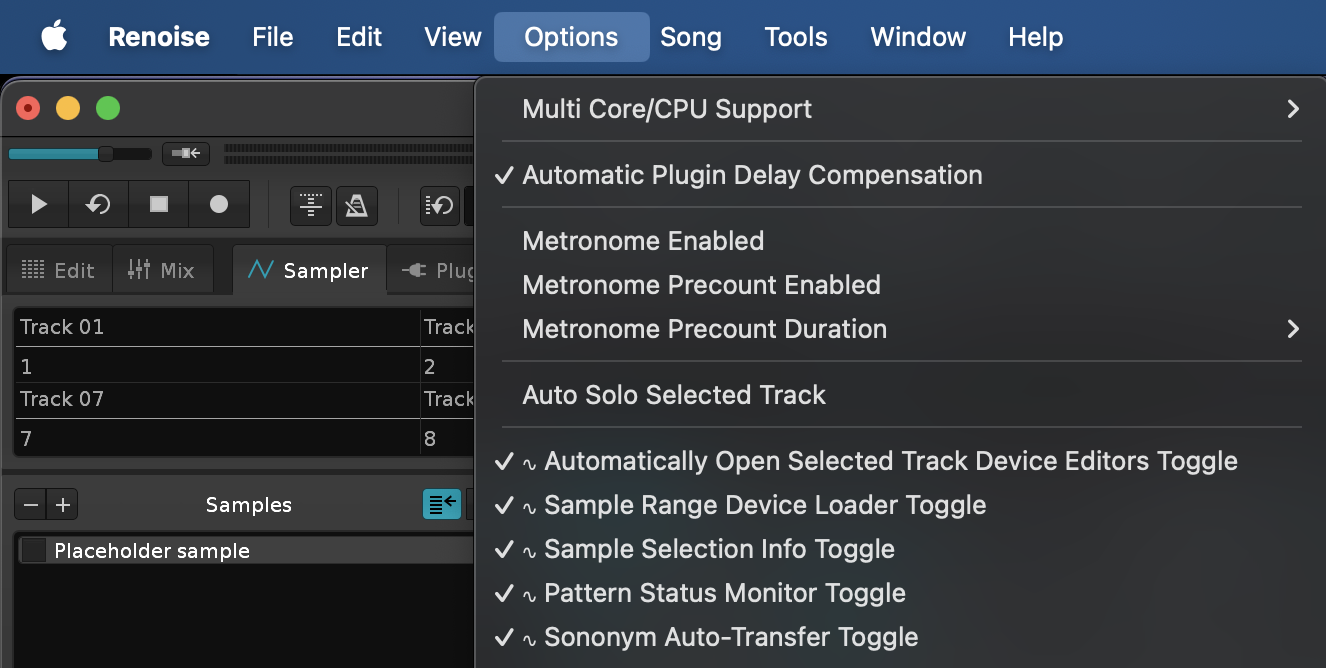Turn off Pattern Status Monitor Toggle

[724, 593]
